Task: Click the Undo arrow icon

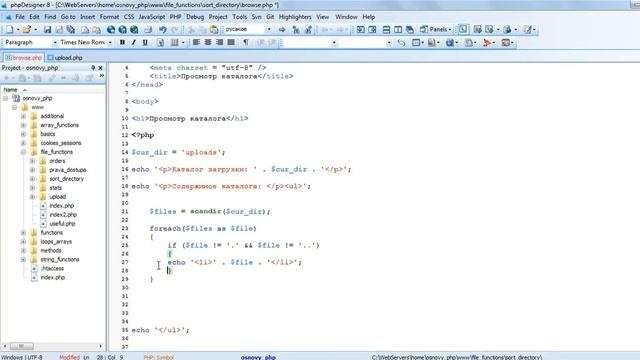Action: (162, 29)
